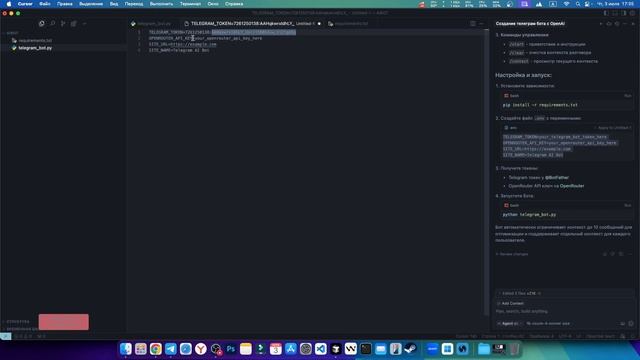This screenshot has height=360, width=640.
Task: Click the split editor icon above the editor
Action: 473,24
